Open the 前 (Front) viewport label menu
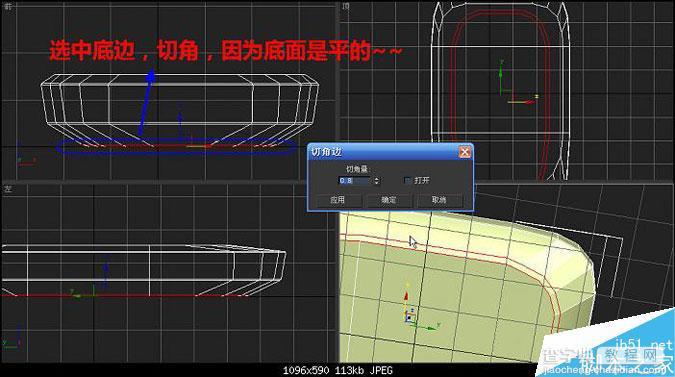This screenshot has height=377, width=675. click(8, 6)
